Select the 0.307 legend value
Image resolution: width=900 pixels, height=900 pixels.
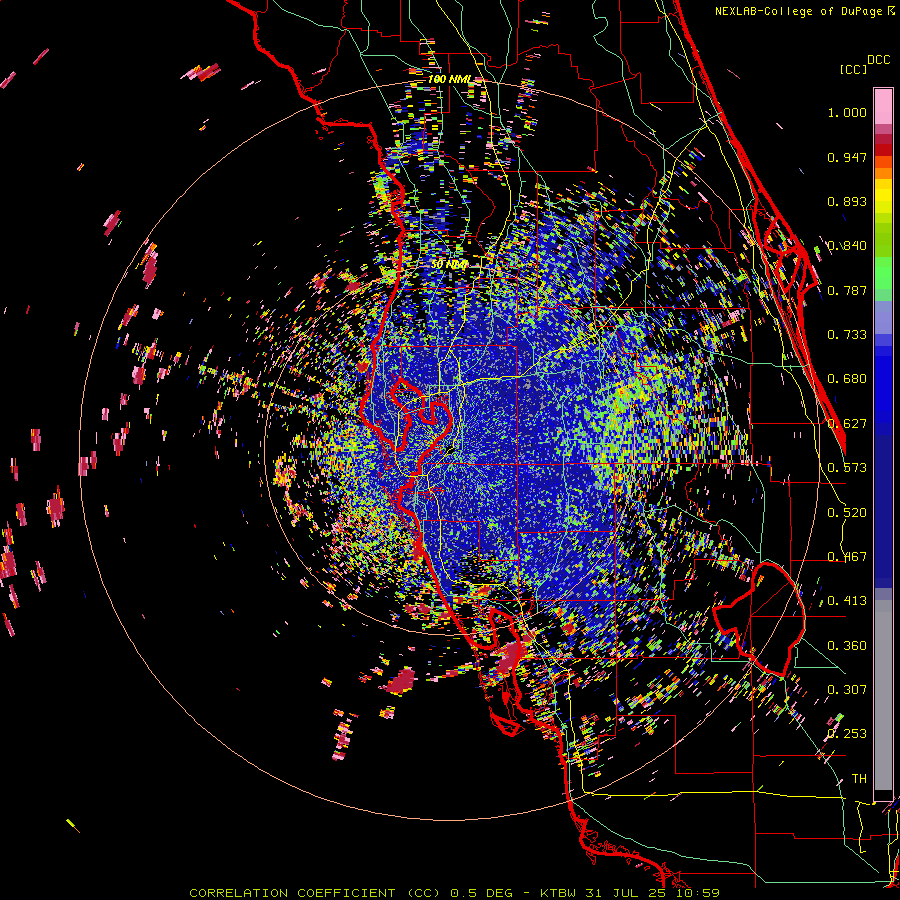pos(847,690)
